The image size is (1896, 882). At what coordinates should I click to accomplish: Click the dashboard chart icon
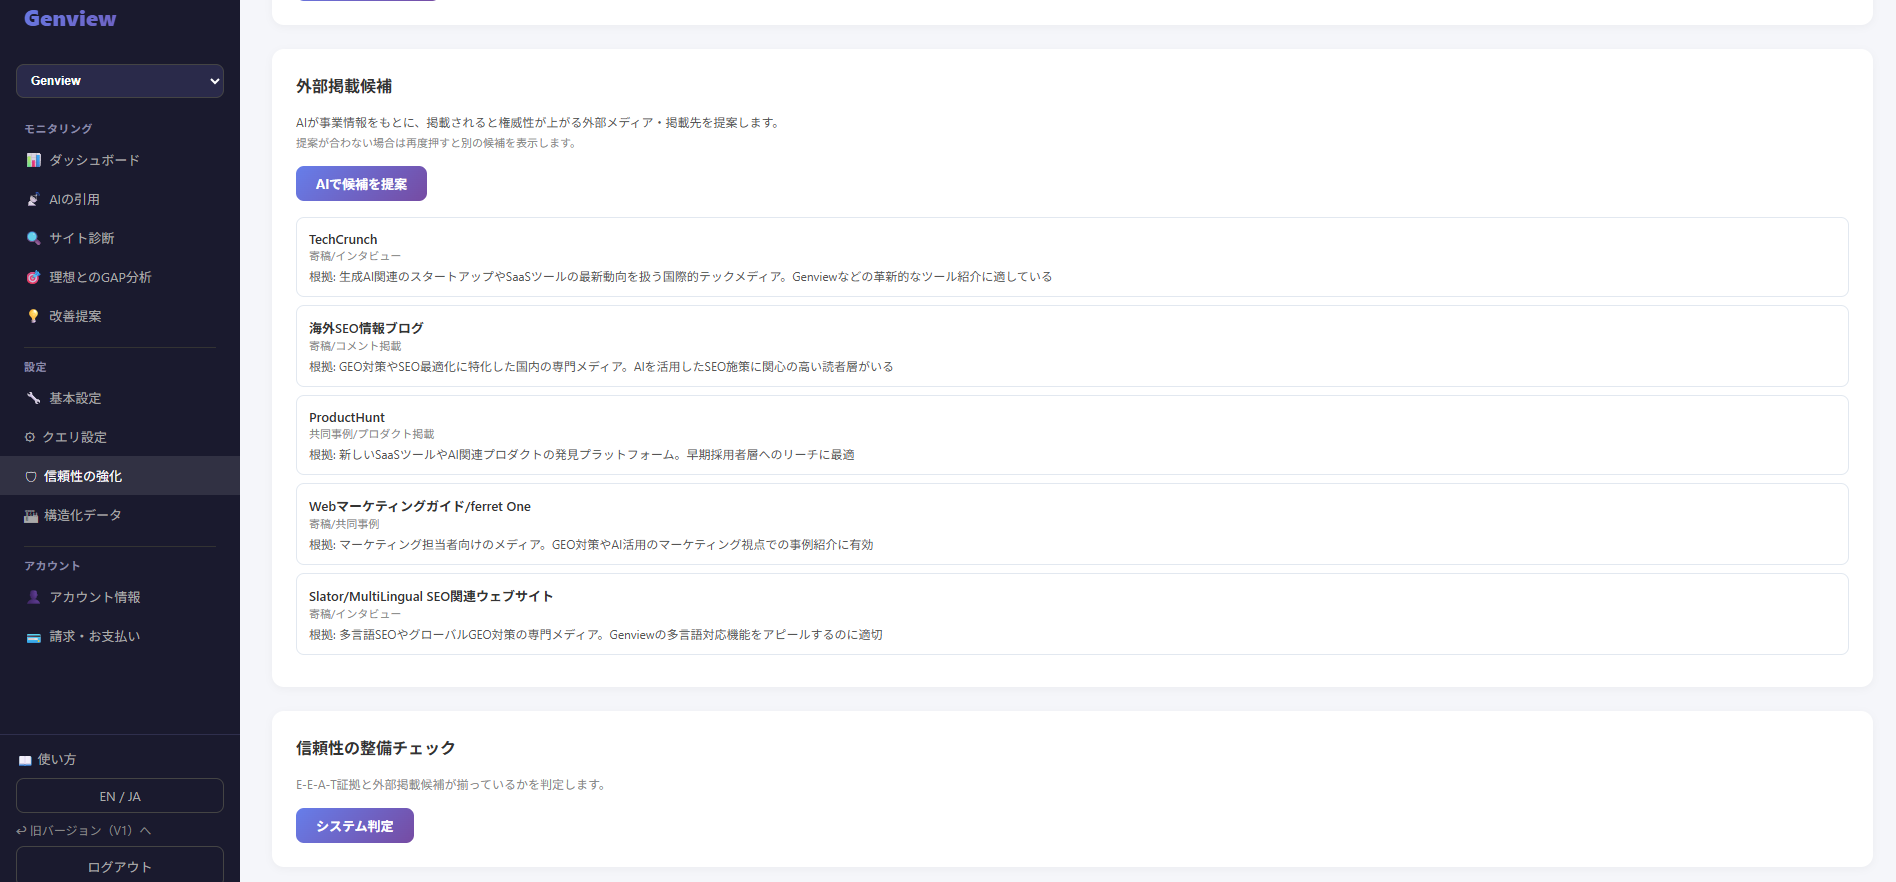pos(34,160)
